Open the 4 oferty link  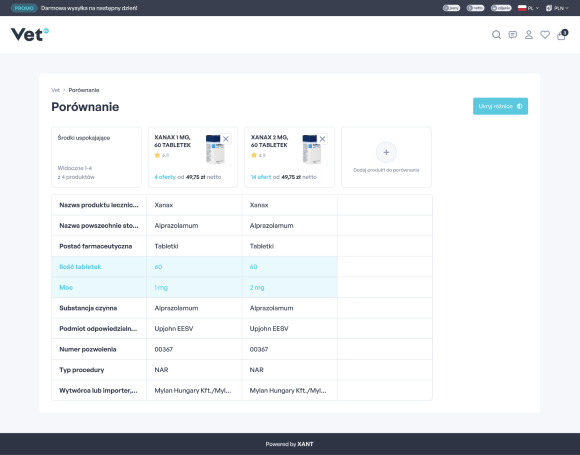[x=165, y=177]
